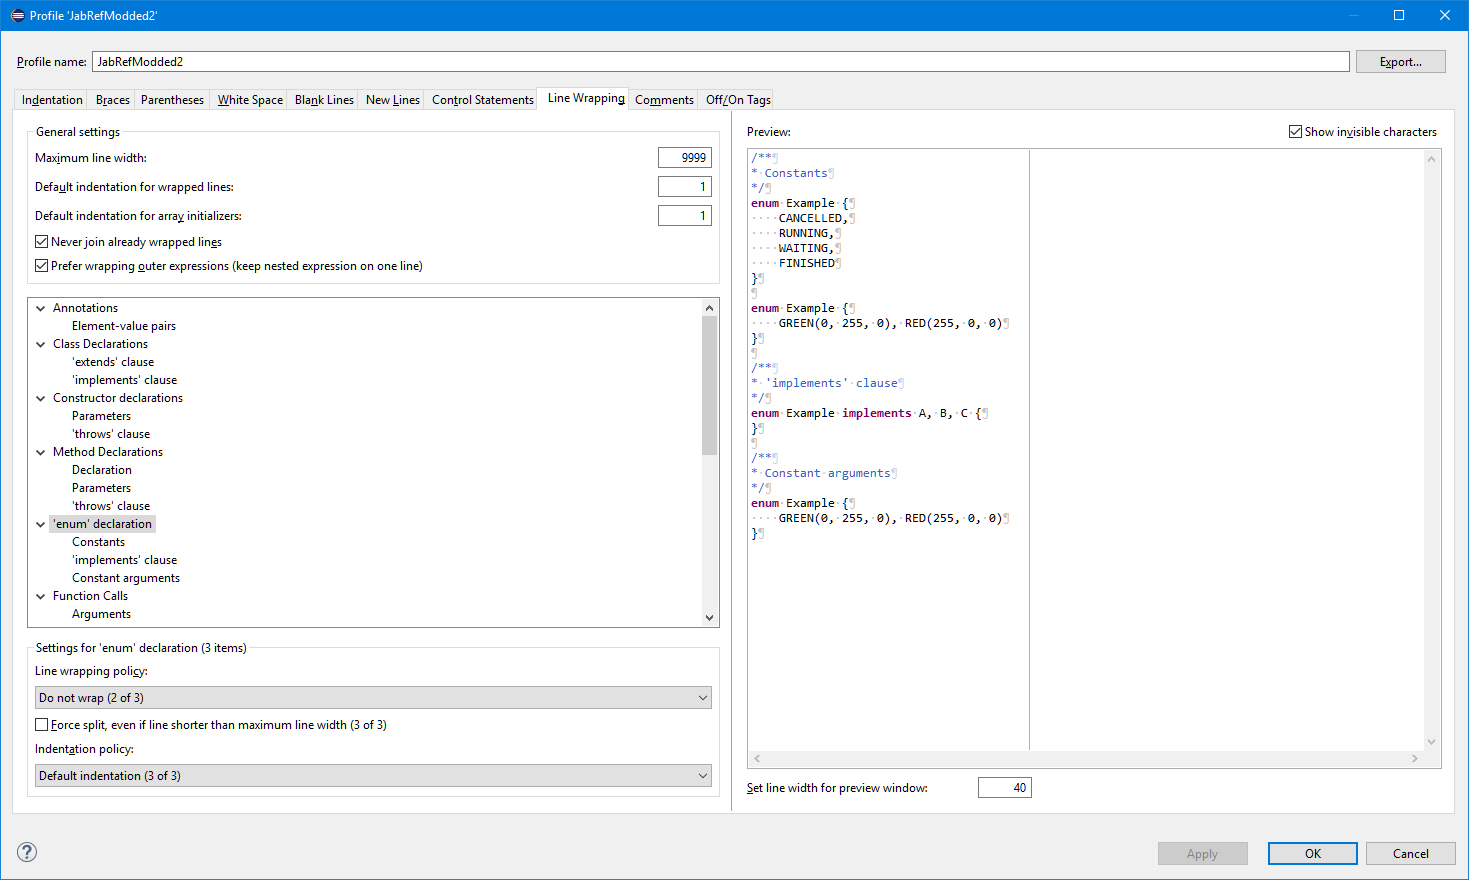The height and width of the screenshot is (880, 1469).
Task: Click the Maximum line width field
Action: [x=684, y=158]
